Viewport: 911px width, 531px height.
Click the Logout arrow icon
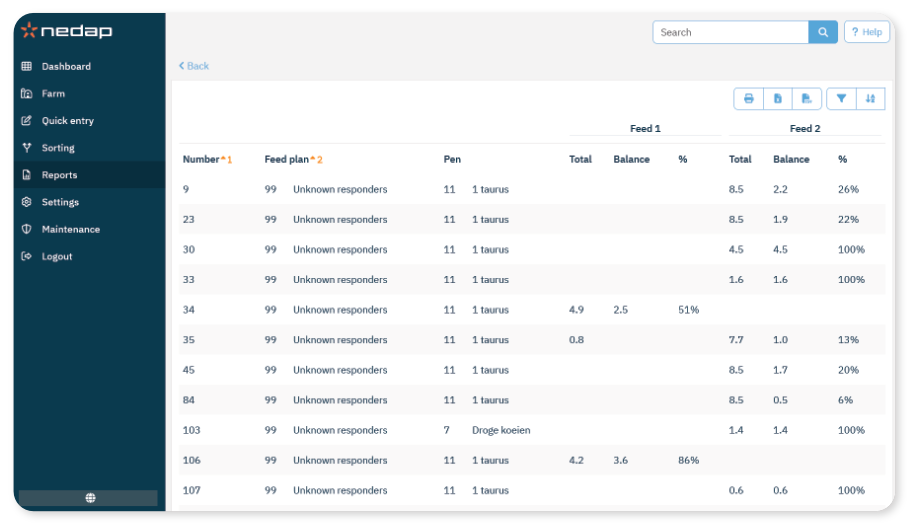pos(27,256)
